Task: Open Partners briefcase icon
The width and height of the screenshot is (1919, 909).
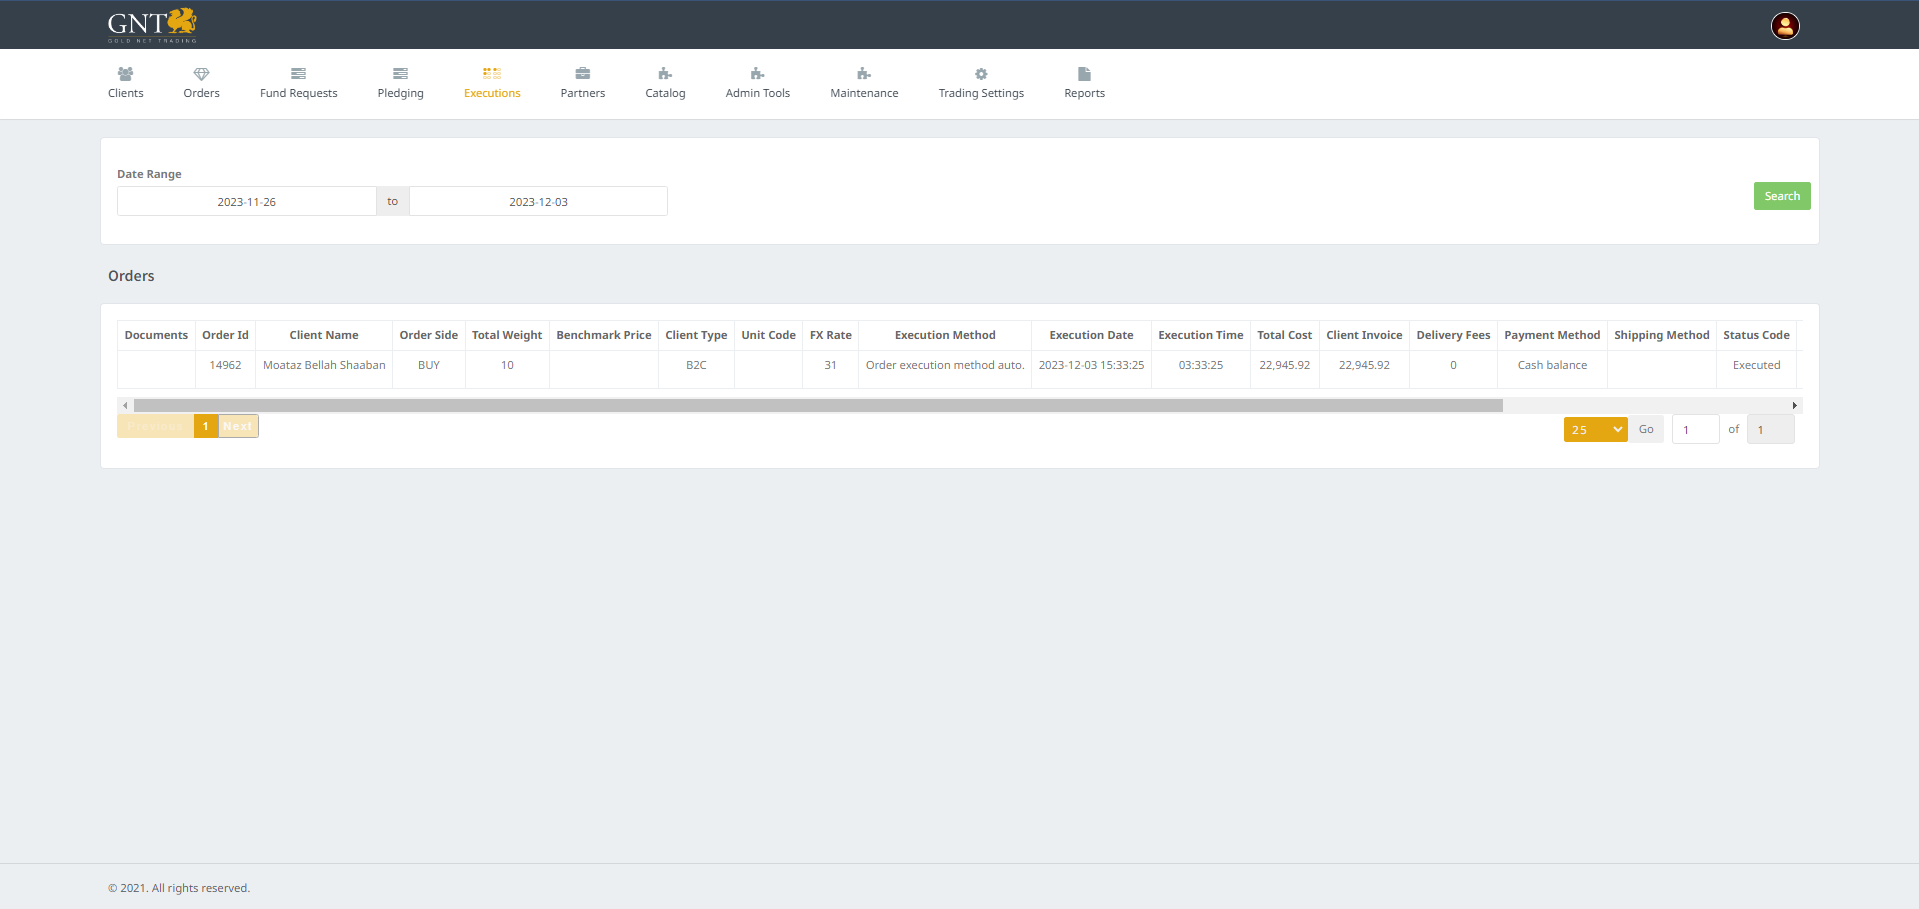Action: (582, 74)
